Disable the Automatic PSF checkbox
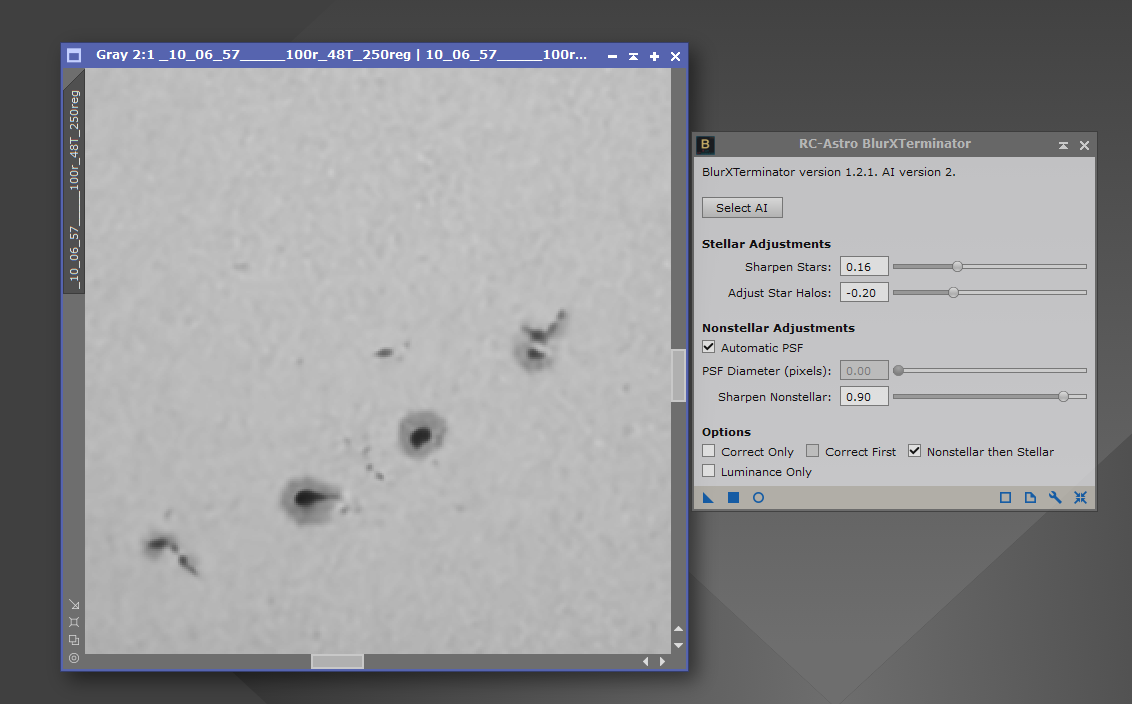This screenshot has height=704, width=1132. 709,348
